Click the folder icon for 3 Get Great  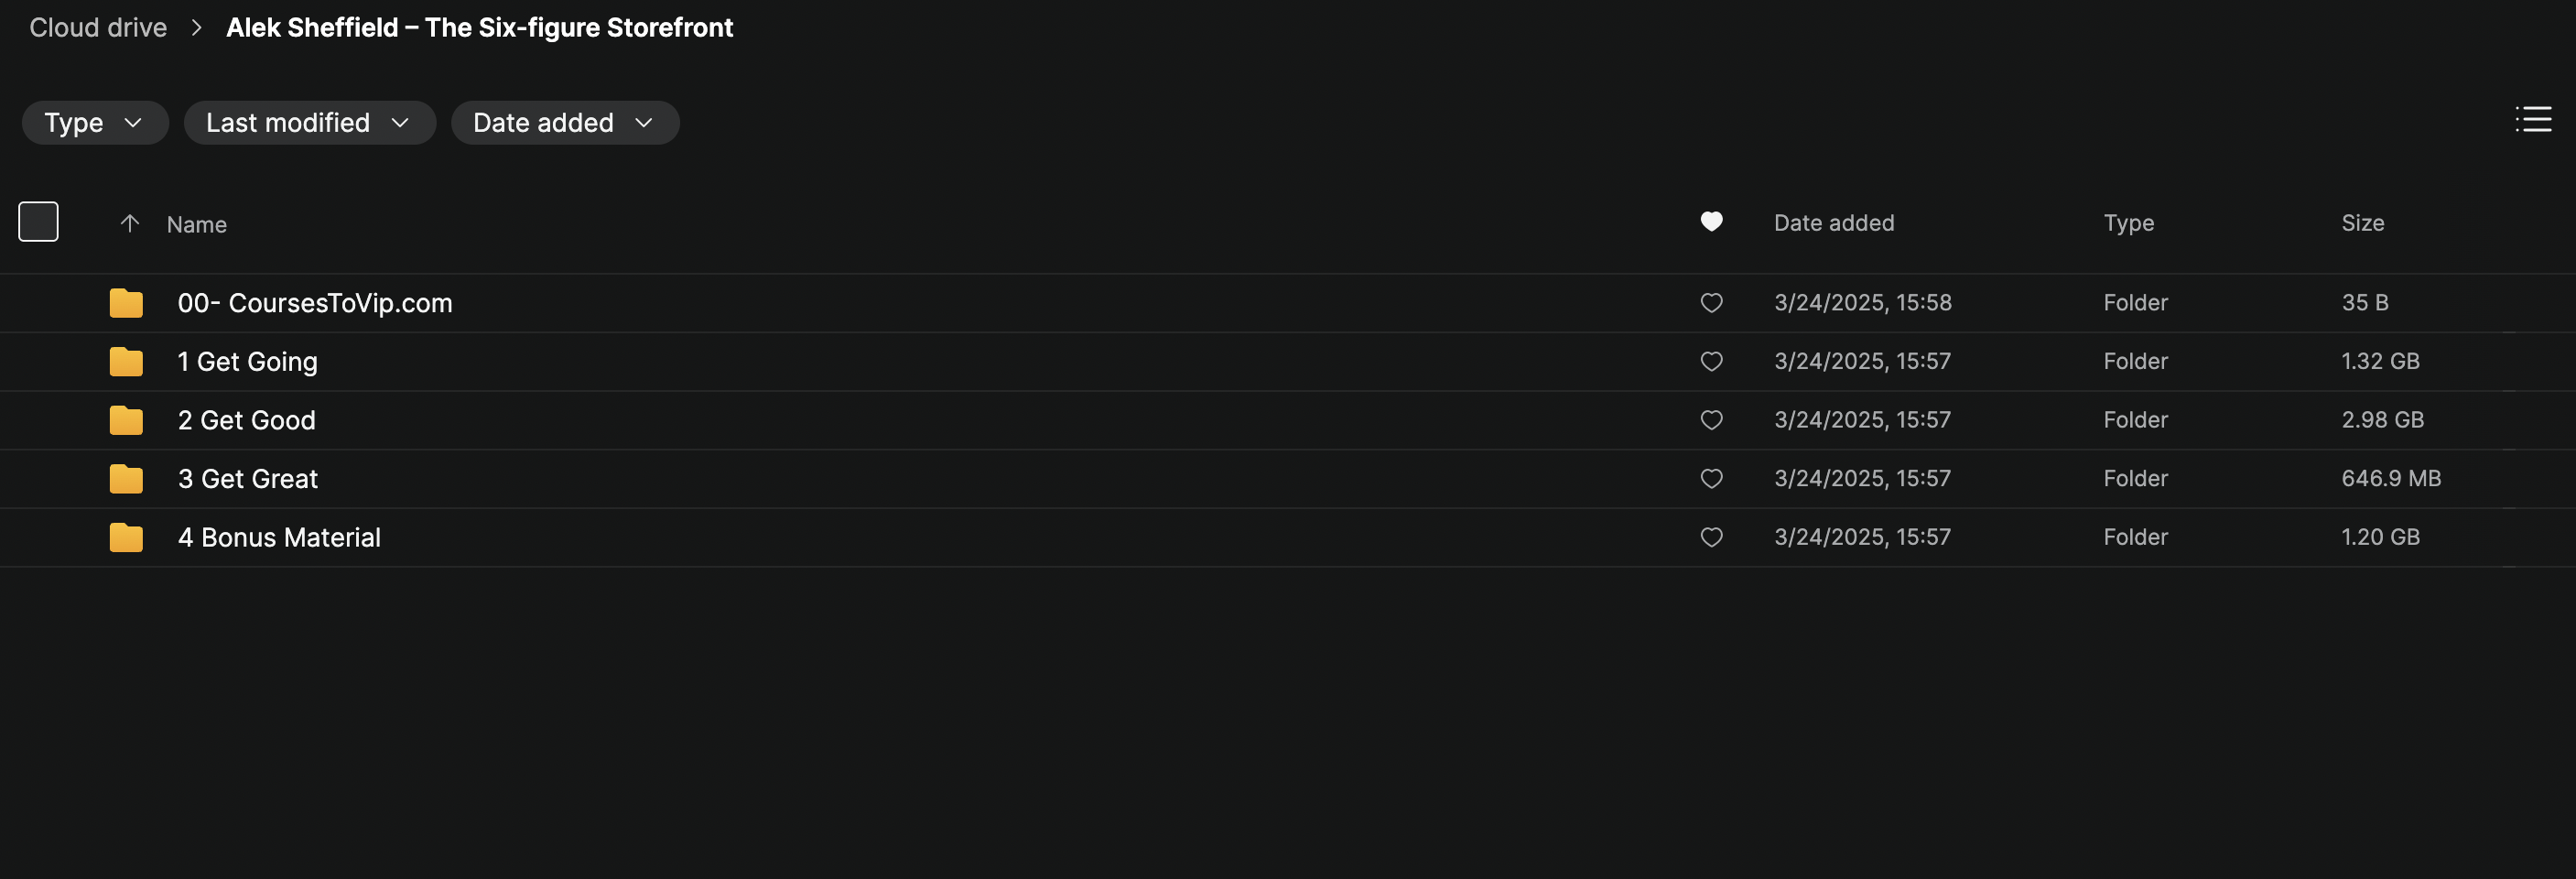click(x=126, y=478)
